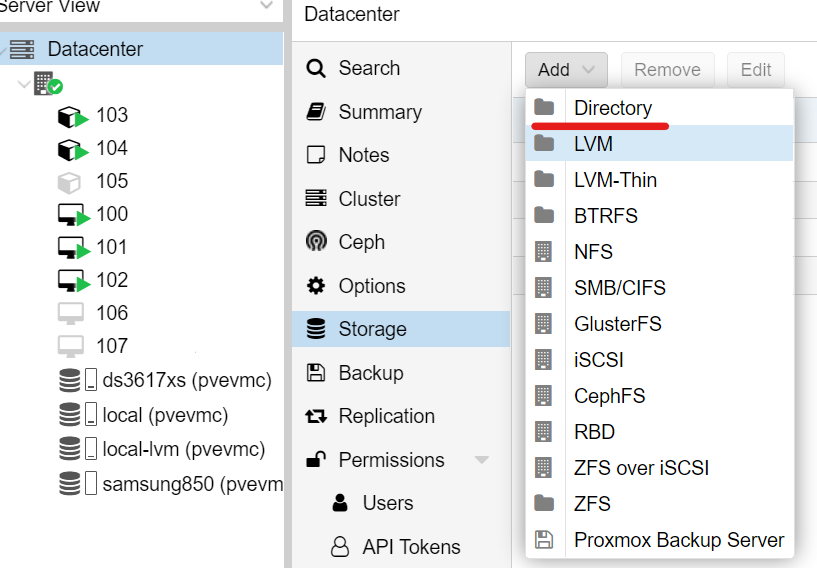Click the Summary book icon
Screen dimensions: 817x568
tap(316, 112)
